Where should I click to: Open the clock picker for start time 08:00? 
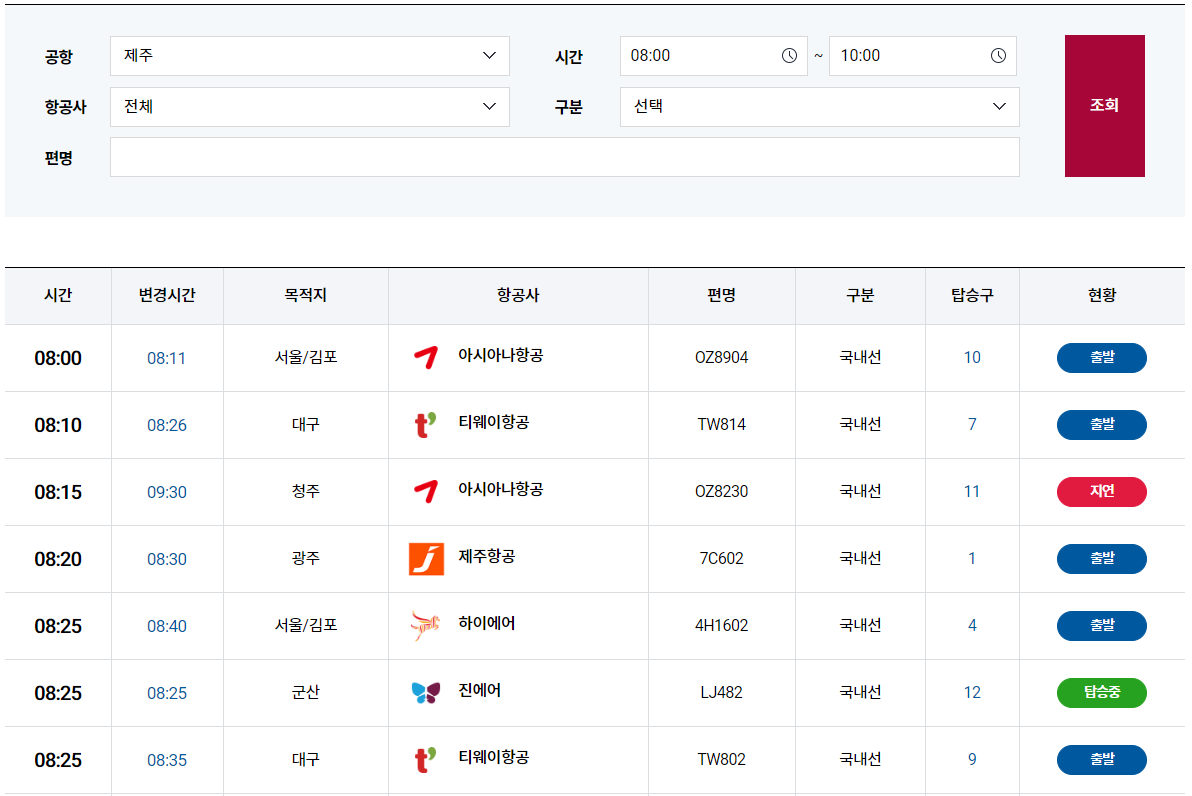tap(789, 55)
